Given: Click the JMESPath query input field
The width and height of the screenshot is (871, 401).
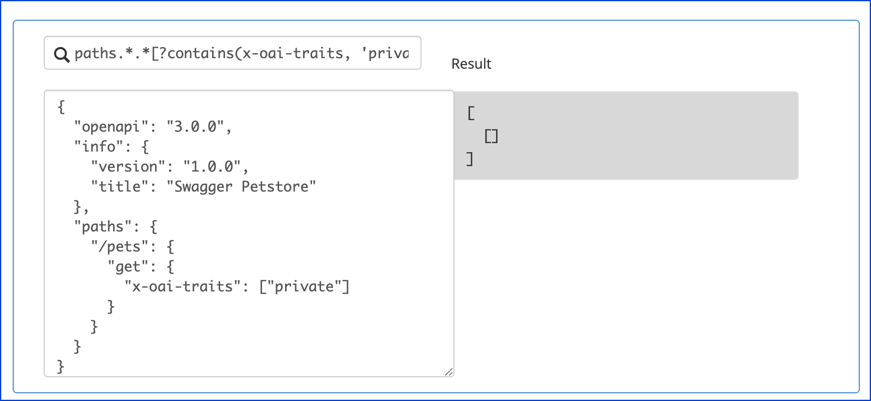Looking at the screenshot, I should click(x=243, y=54).
